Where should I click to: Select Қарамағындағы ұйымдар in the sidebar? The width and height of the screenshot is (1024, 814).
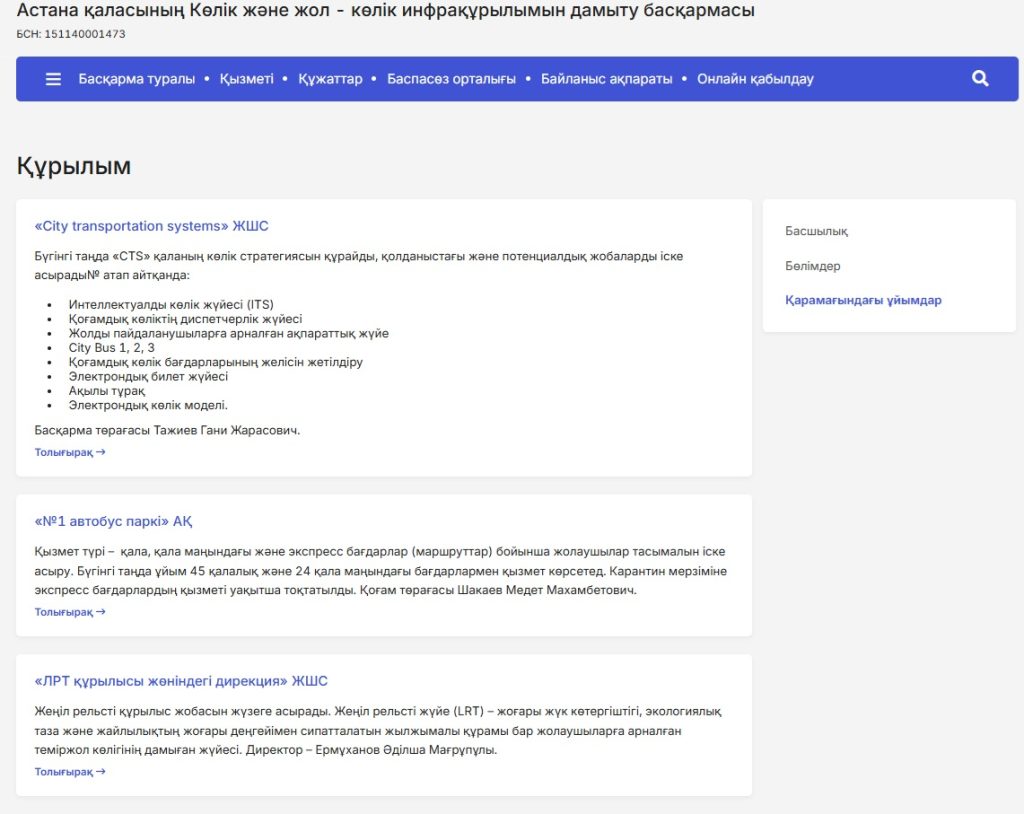tap(863, 300)
